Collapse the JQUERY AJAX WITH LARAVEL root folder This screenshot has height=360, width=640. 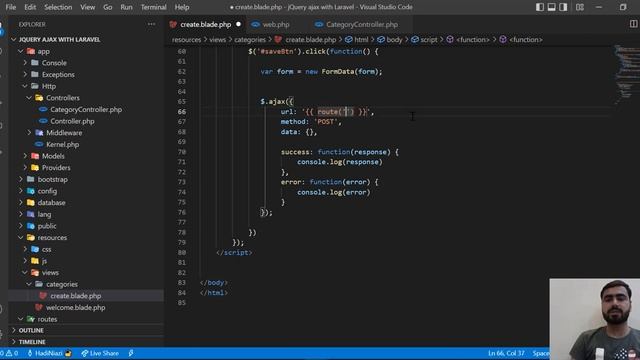60,40
